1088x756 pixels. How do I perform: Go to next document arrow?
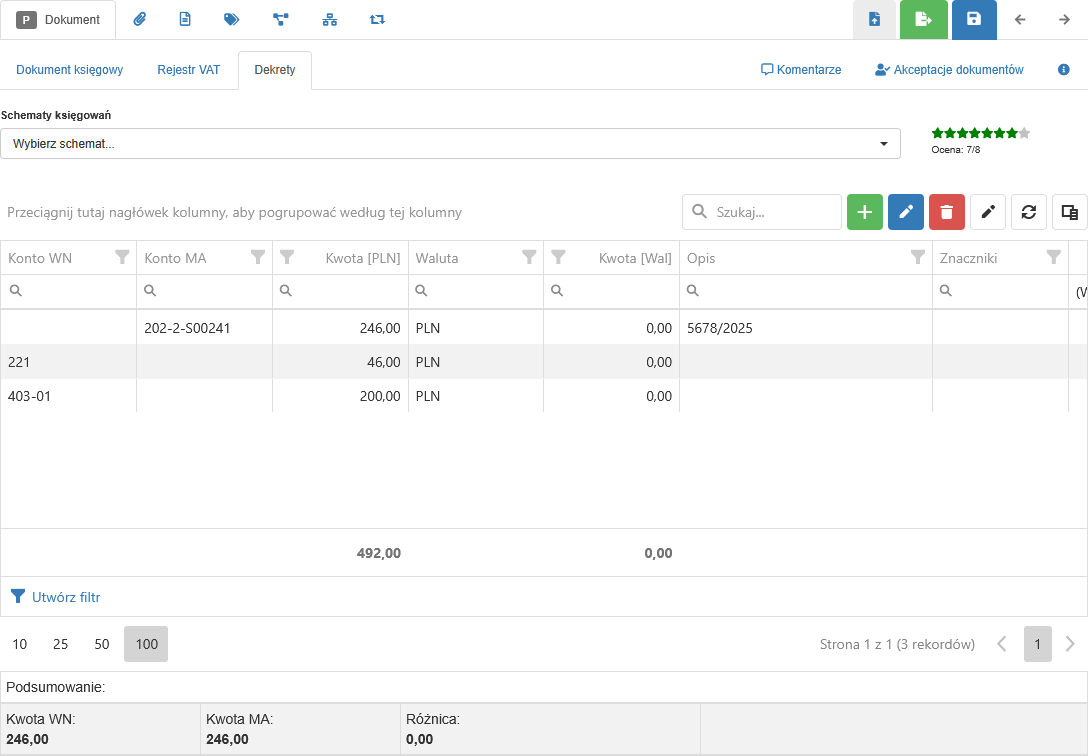tap(1064, 19)
